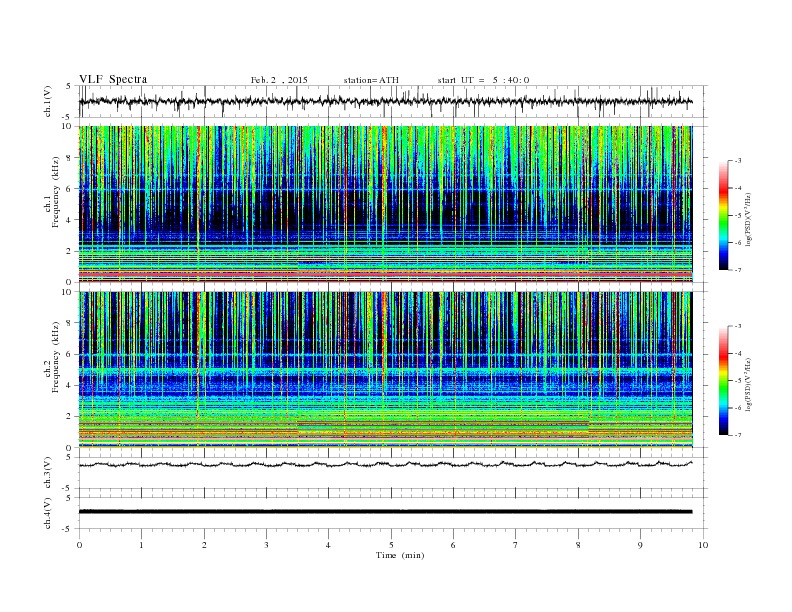Screen dimensions: 792x612
Task: Click the ch.1 frequency tick label "2"
Action: click(x=70, y=251)
